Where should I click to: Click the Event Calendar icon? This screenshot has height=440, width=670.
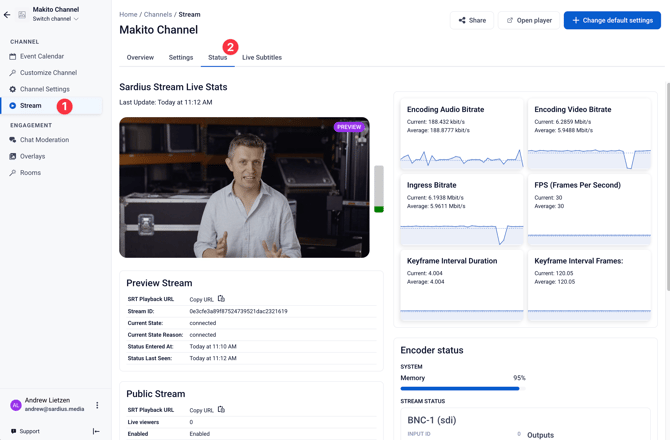(12, 56)
